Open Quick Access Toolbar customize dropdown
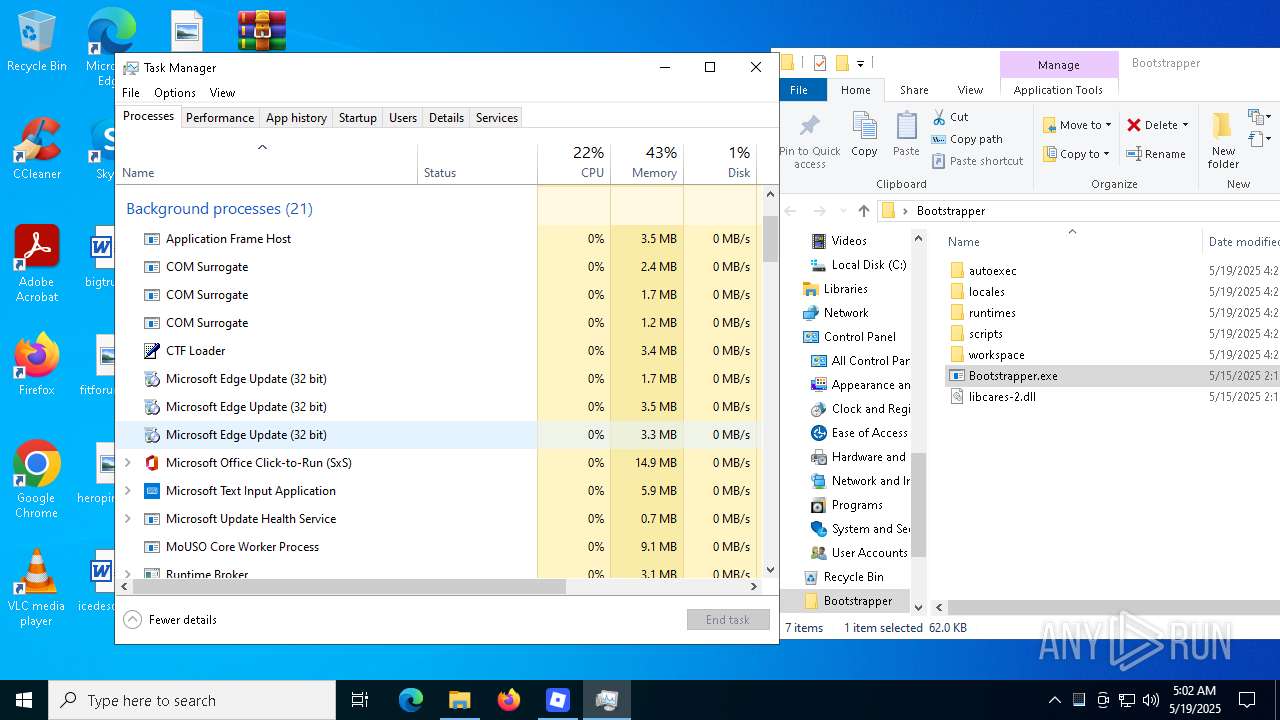This screenshot has width=1280, height=720. click(860, 63)
